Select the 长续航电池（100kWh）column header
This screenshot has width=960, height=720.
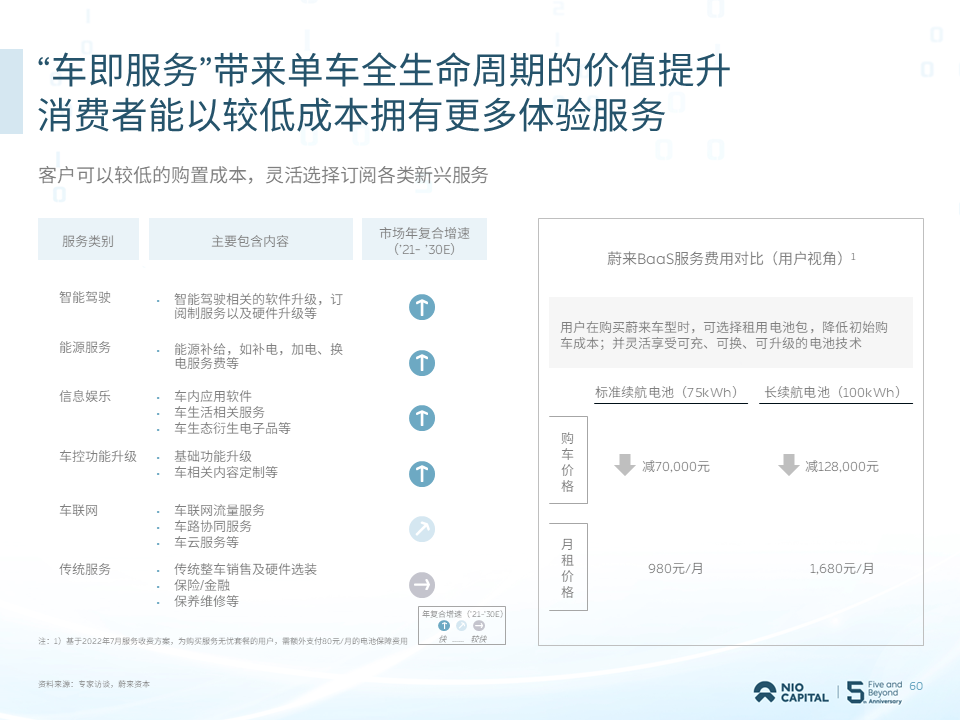(x=836, y=392)
